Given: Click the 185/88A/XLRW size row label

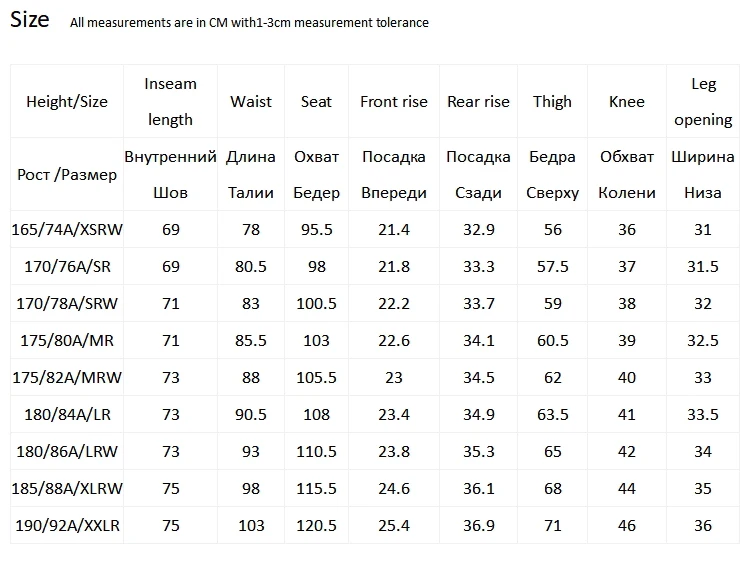Looking at the screenshot, I should 67,488.
